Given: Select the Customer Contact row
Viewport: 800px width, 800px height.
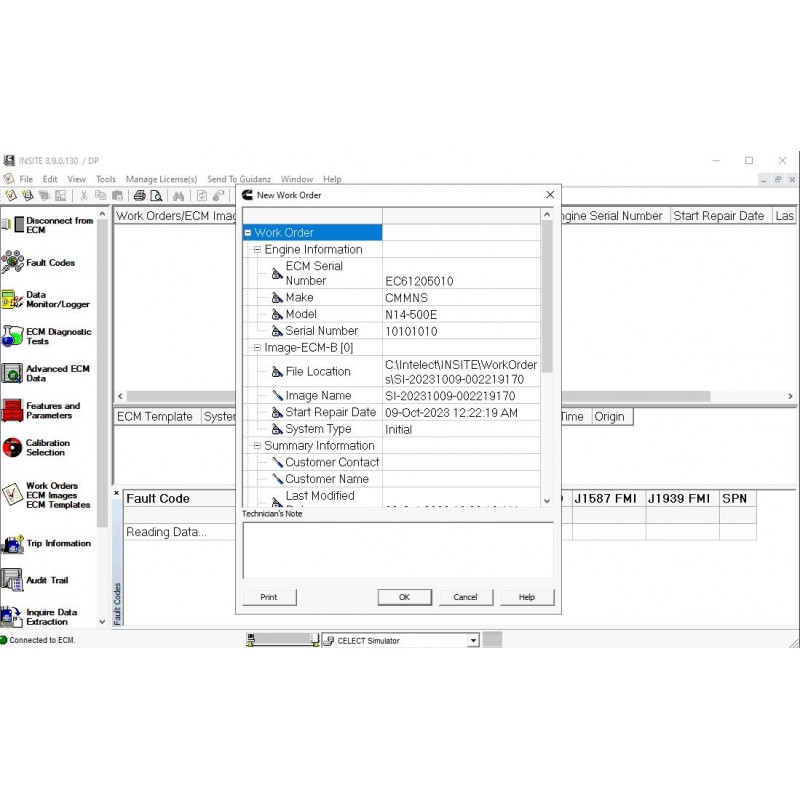Looking at the screenshot, I should [391, 462].
